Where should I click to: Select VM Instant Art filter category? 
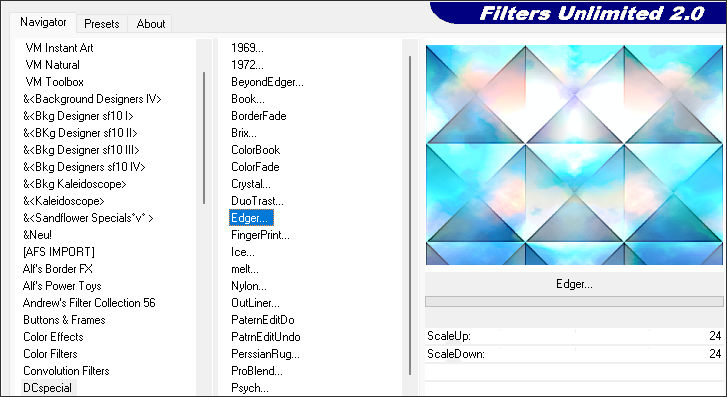tap(59, 48)
